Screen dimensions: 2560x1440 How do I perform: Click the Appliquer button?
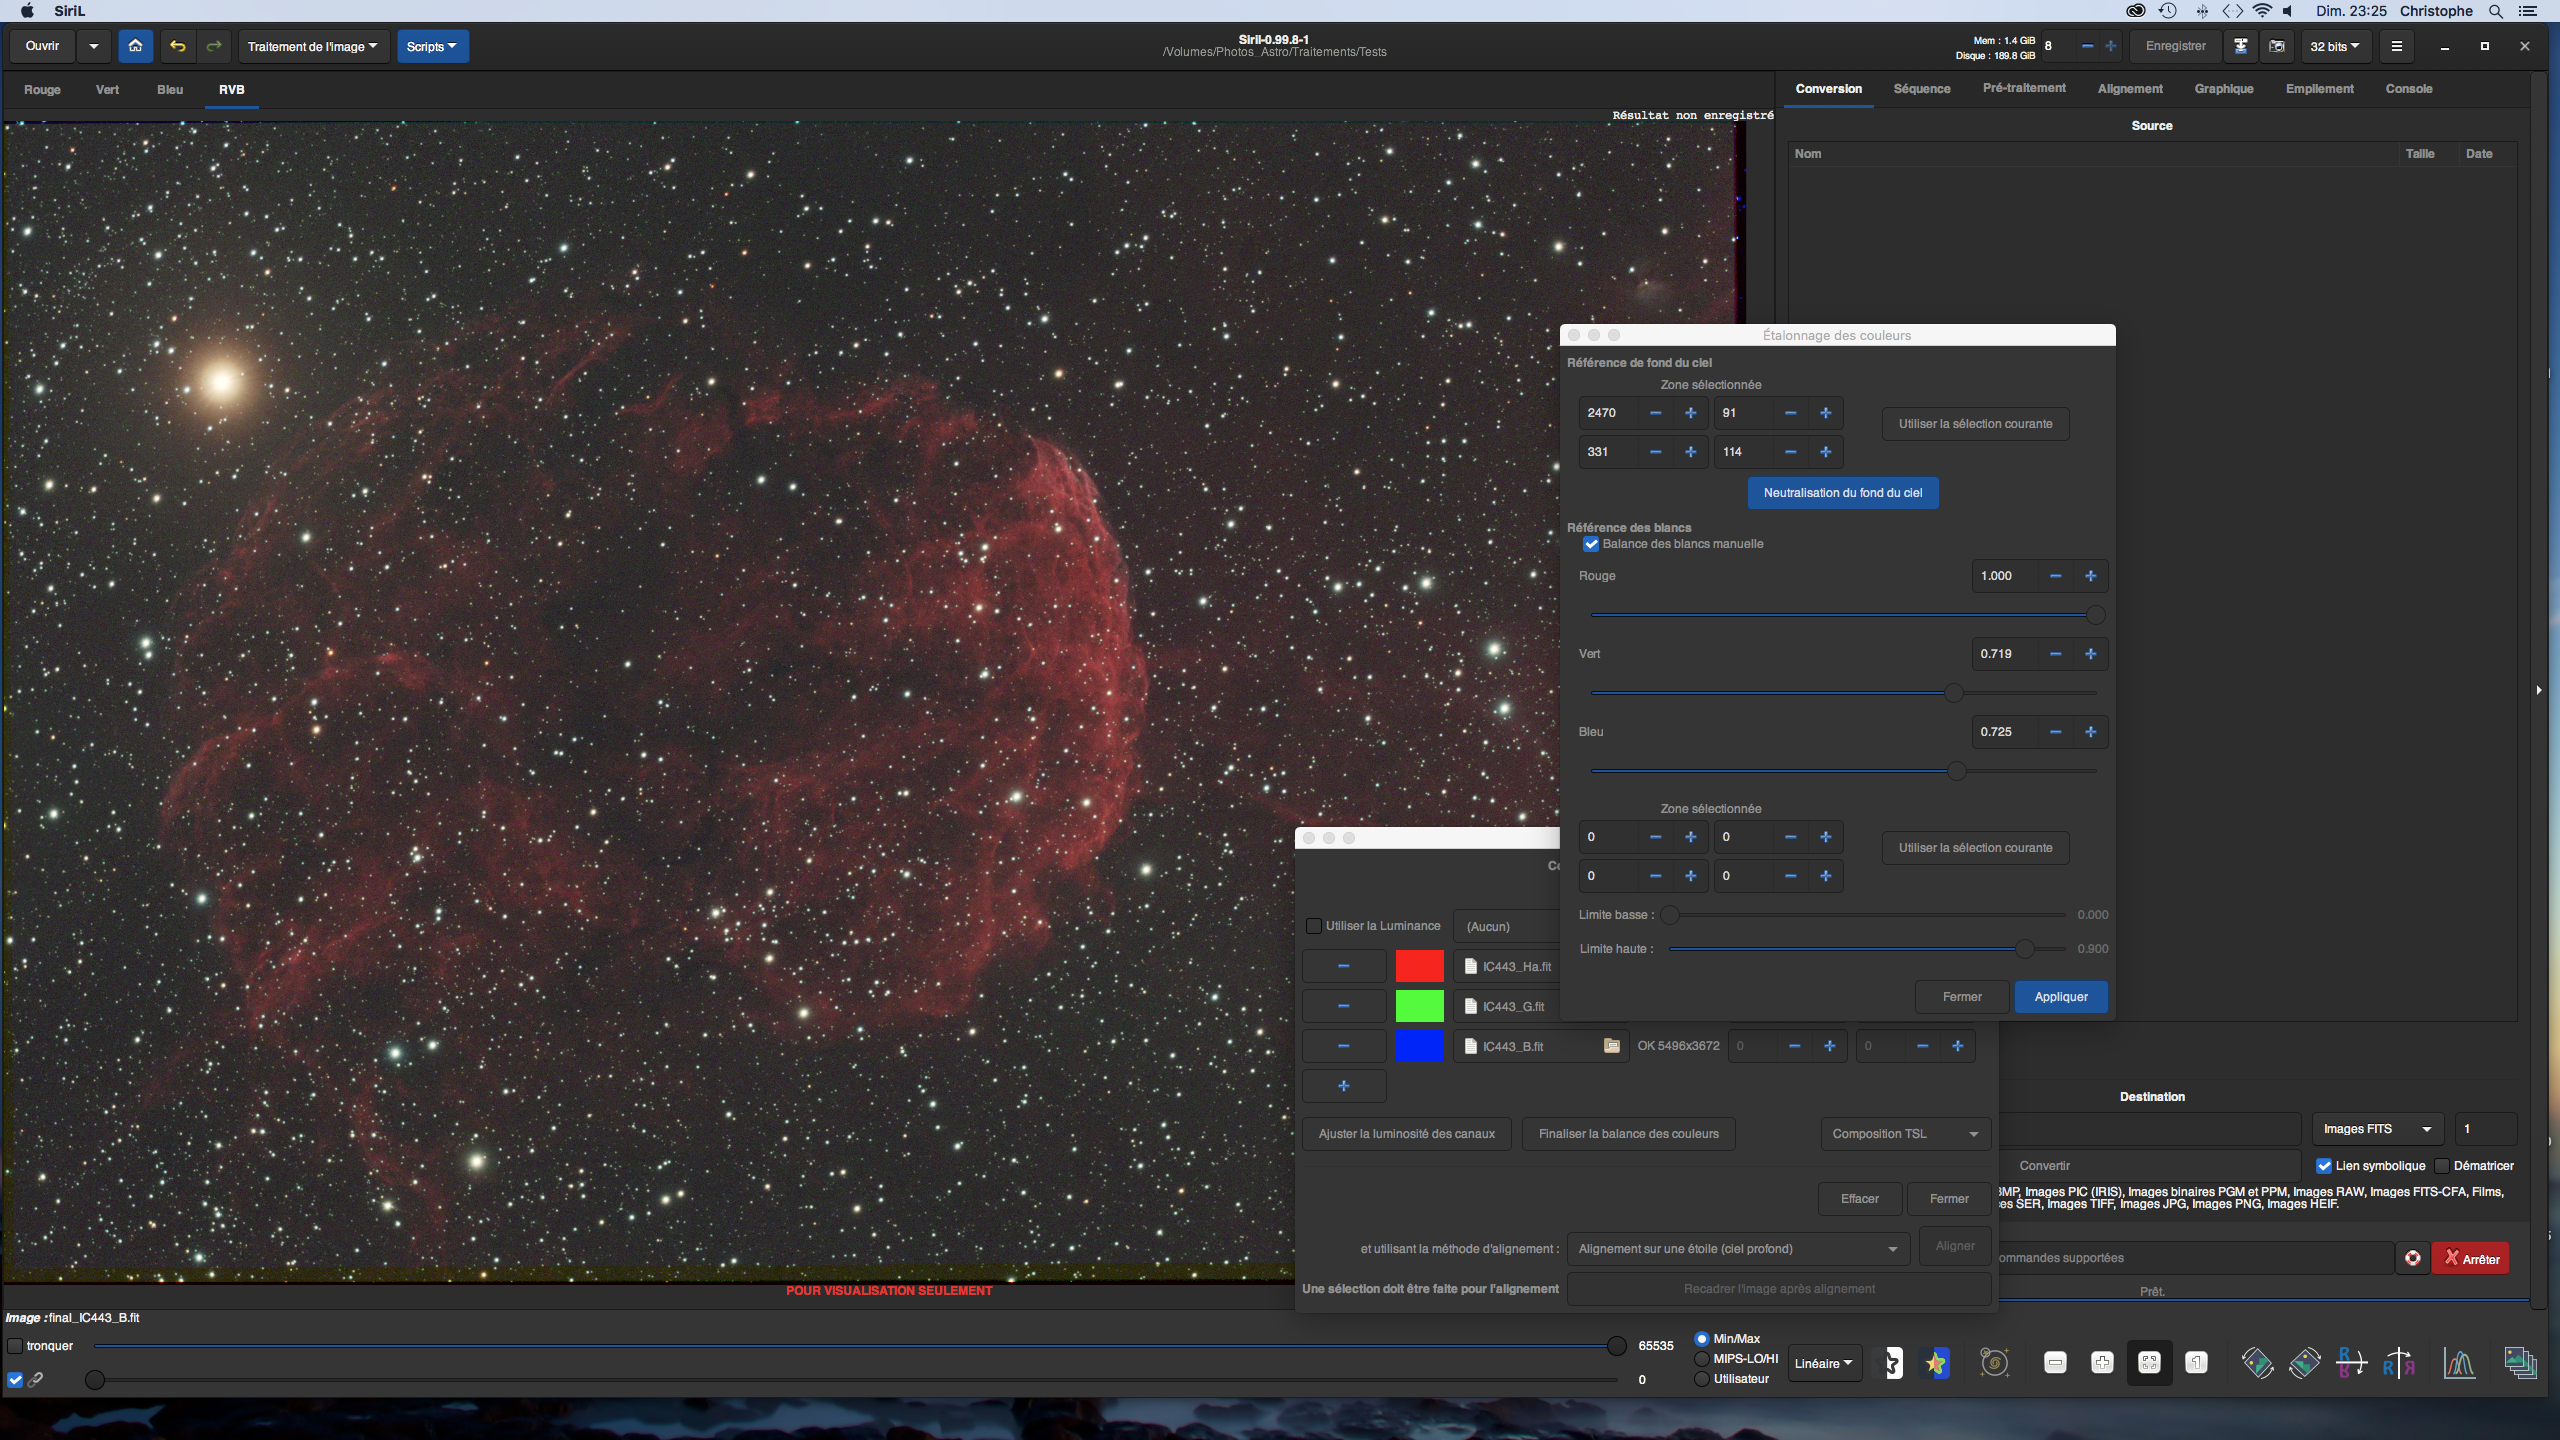(2060, 997)
